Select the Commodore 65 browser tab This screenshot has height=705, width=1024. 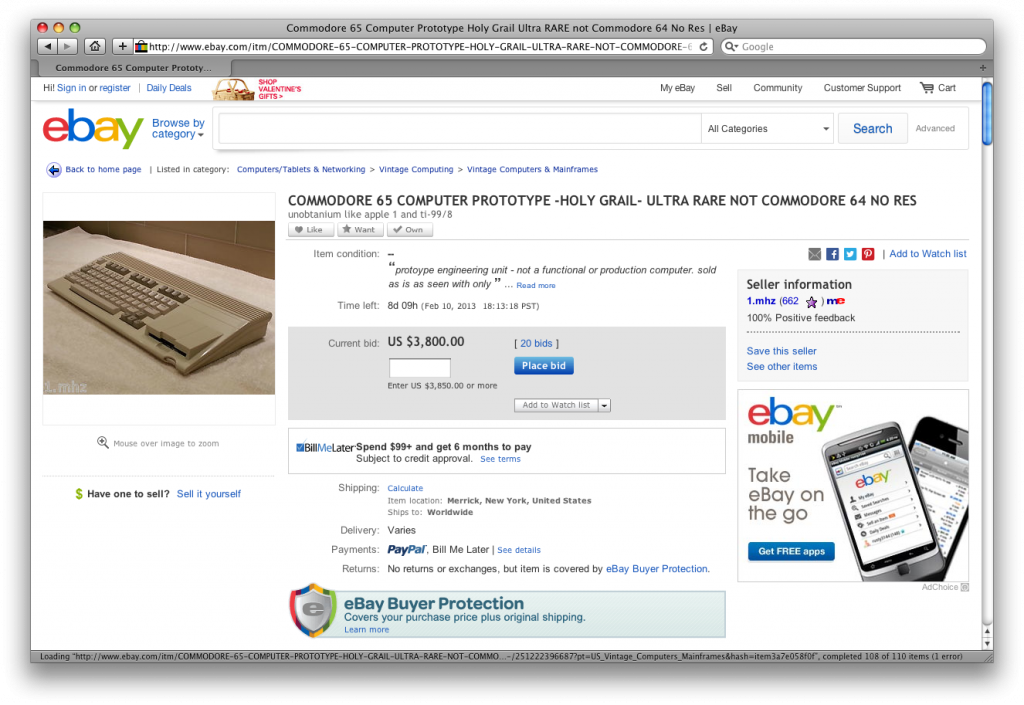(133, 67)
